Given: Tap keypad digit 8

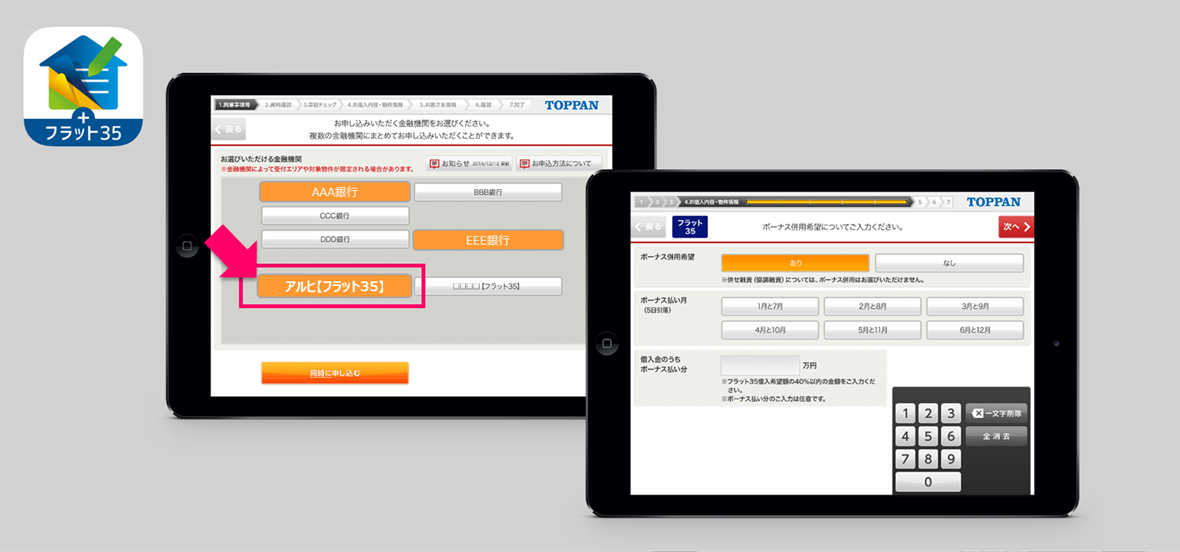Looking at the screenshot, I should tap(929, 459).
